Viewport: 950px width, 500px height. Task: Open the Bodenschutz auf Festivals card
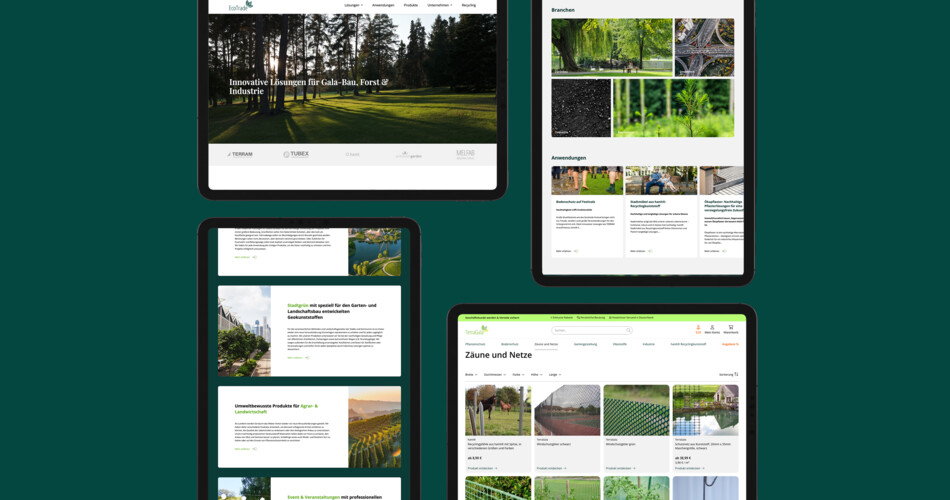[x=587, y=212]
